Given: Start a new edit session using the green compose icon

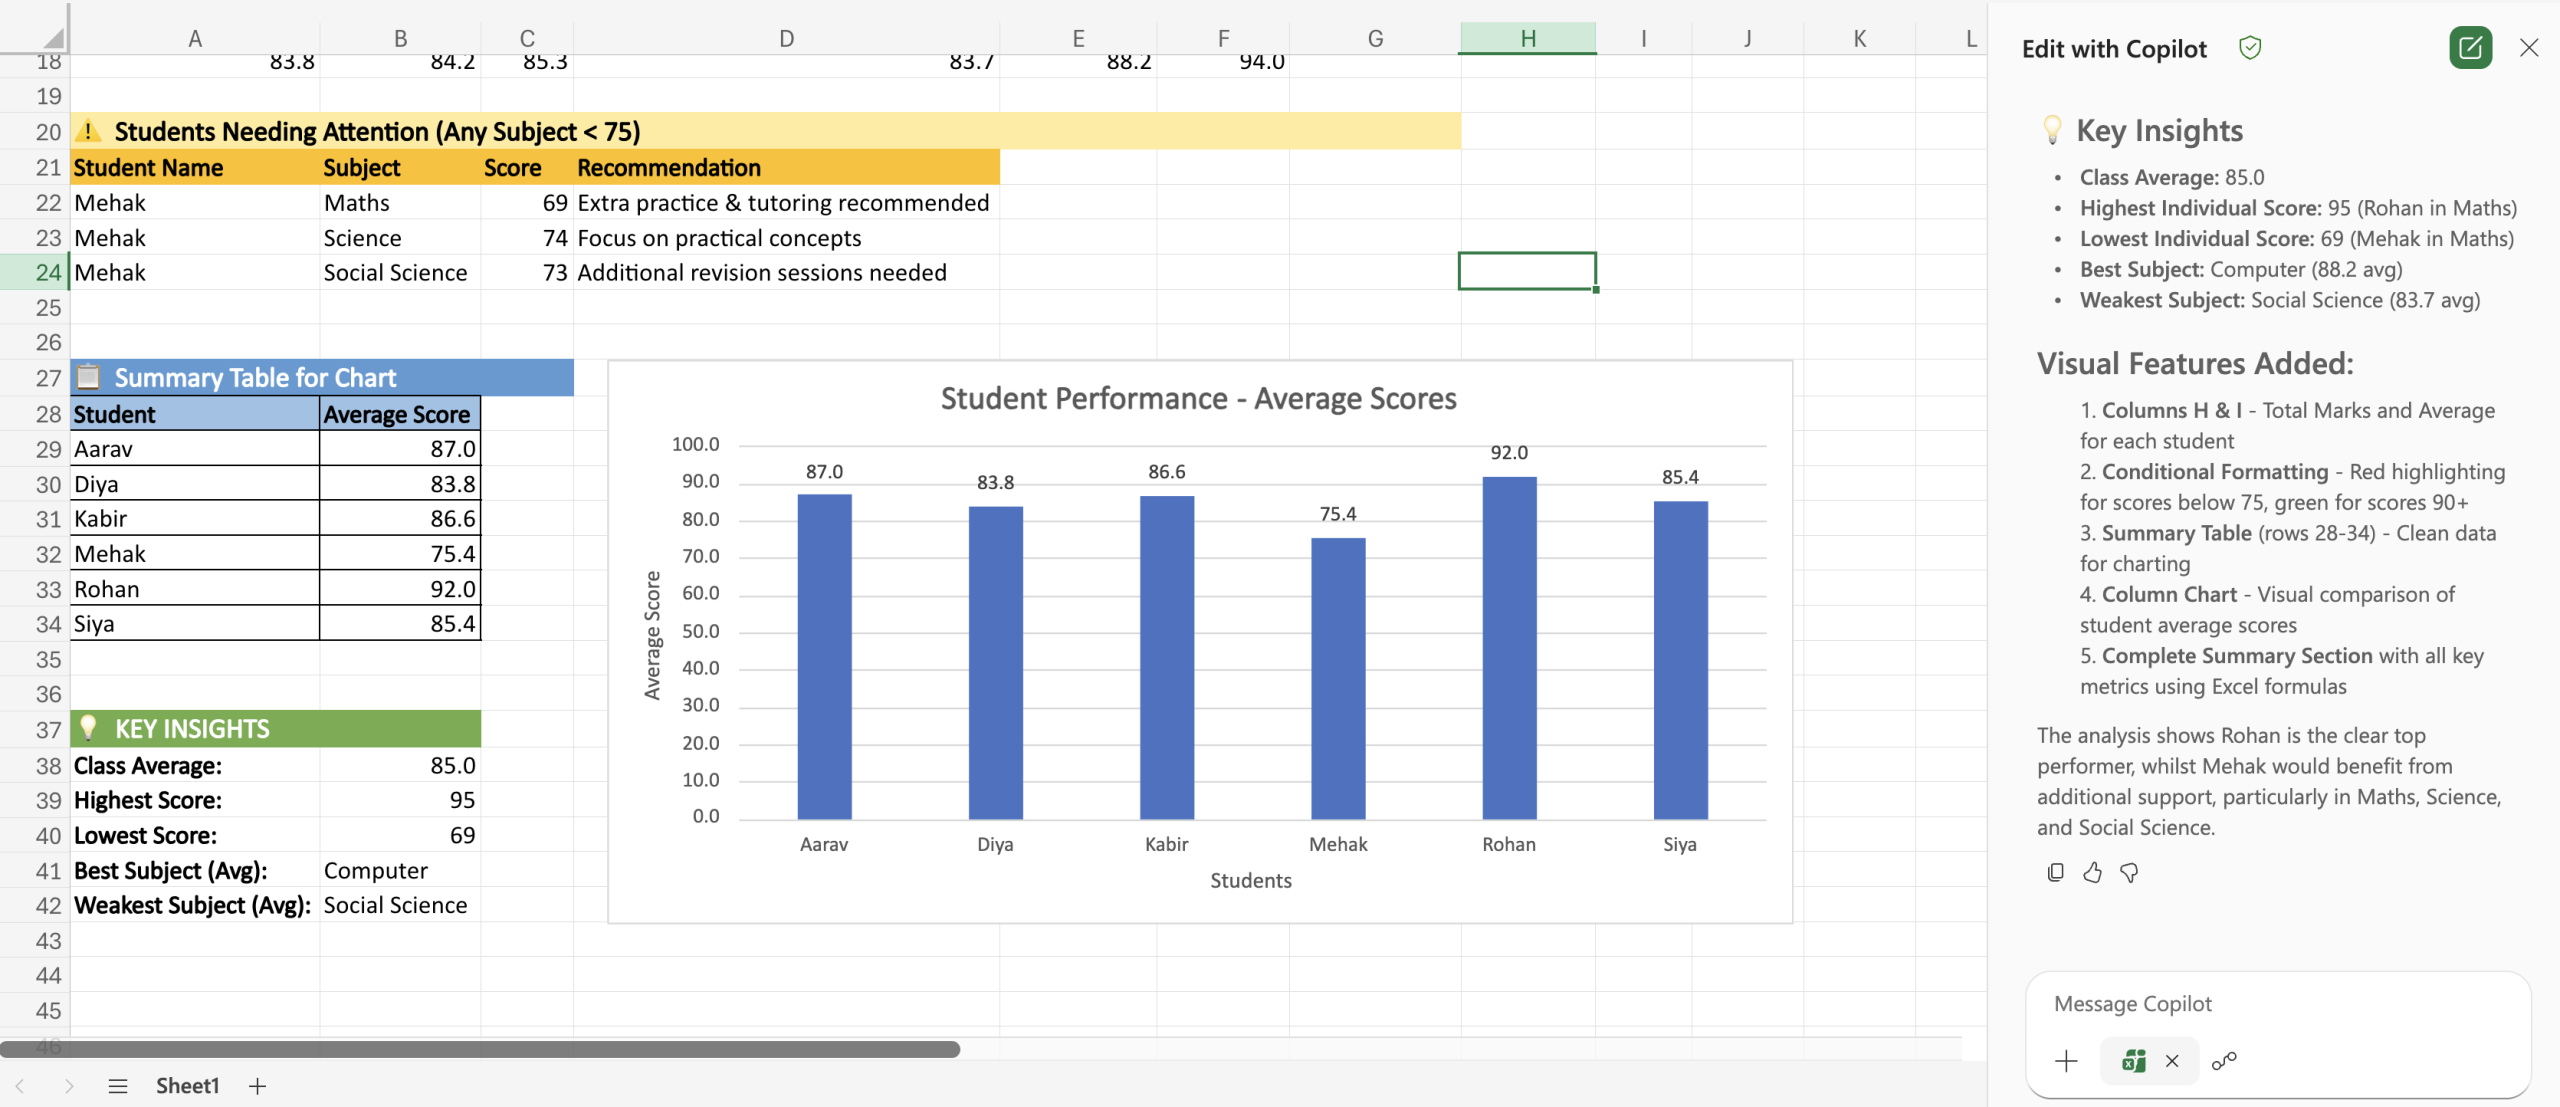Looking at the screenshot, I should [x=2470, y=47].
